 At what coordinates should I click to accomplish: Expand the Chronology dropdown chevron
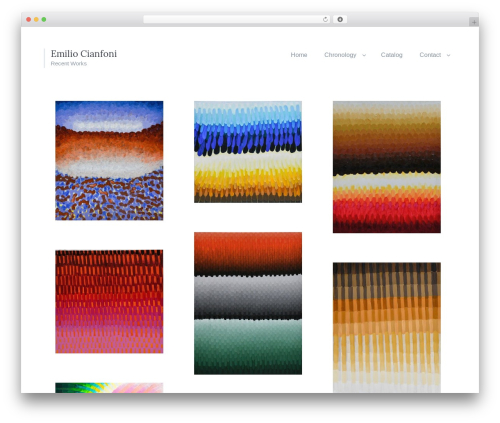(x=364, y=55)
